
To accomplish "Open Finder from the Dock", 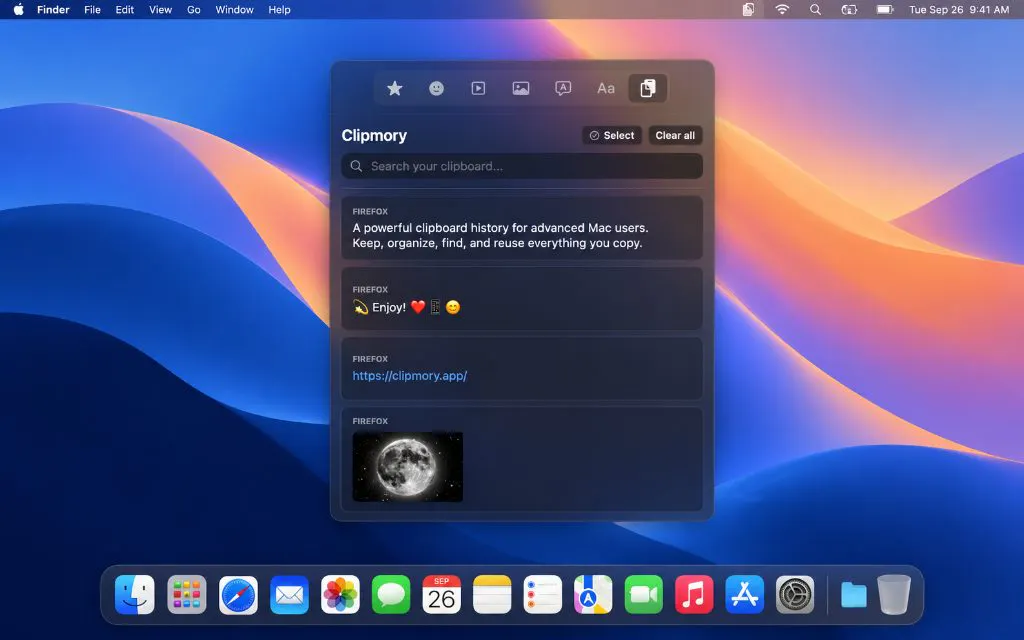I will click(x=135, y=595).
